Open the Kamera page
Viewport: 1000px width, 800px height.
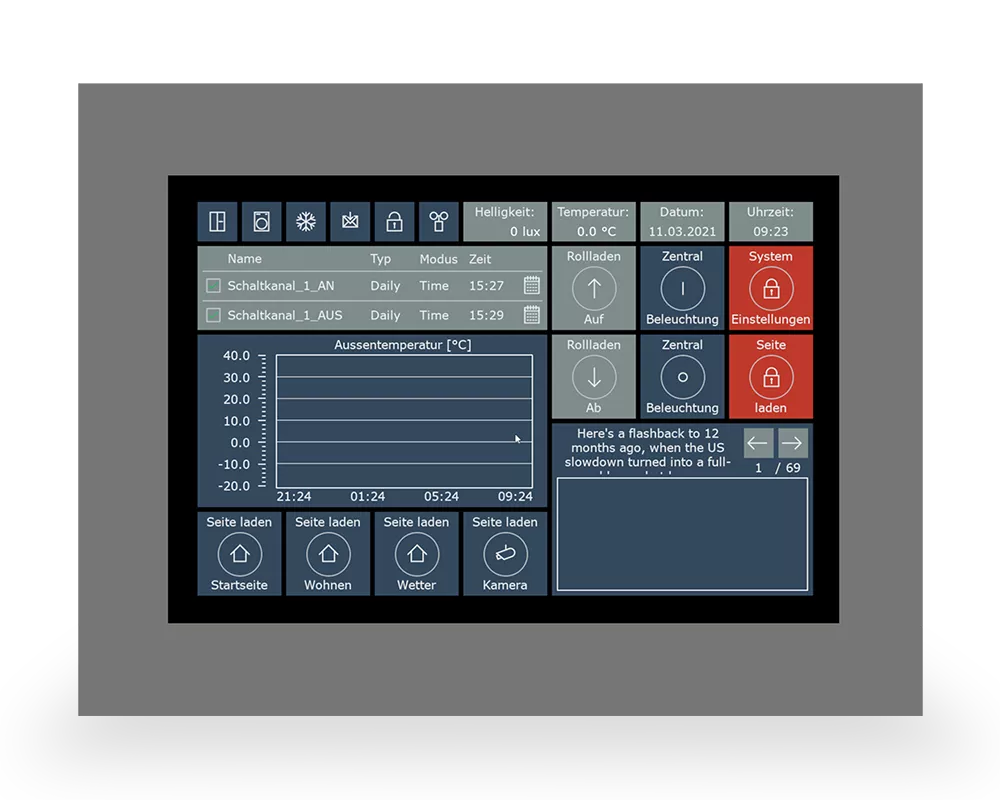pos(505,553)
